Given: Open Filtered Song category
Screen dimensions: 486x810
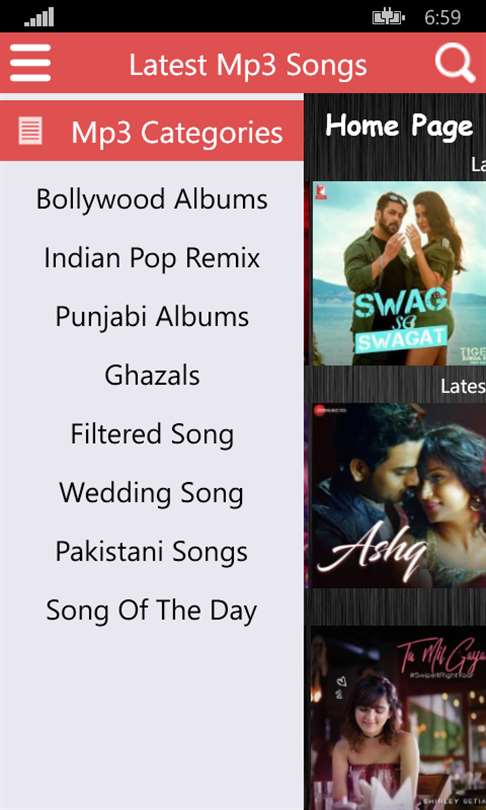Looking at the screenshot, I should (152, 434).
